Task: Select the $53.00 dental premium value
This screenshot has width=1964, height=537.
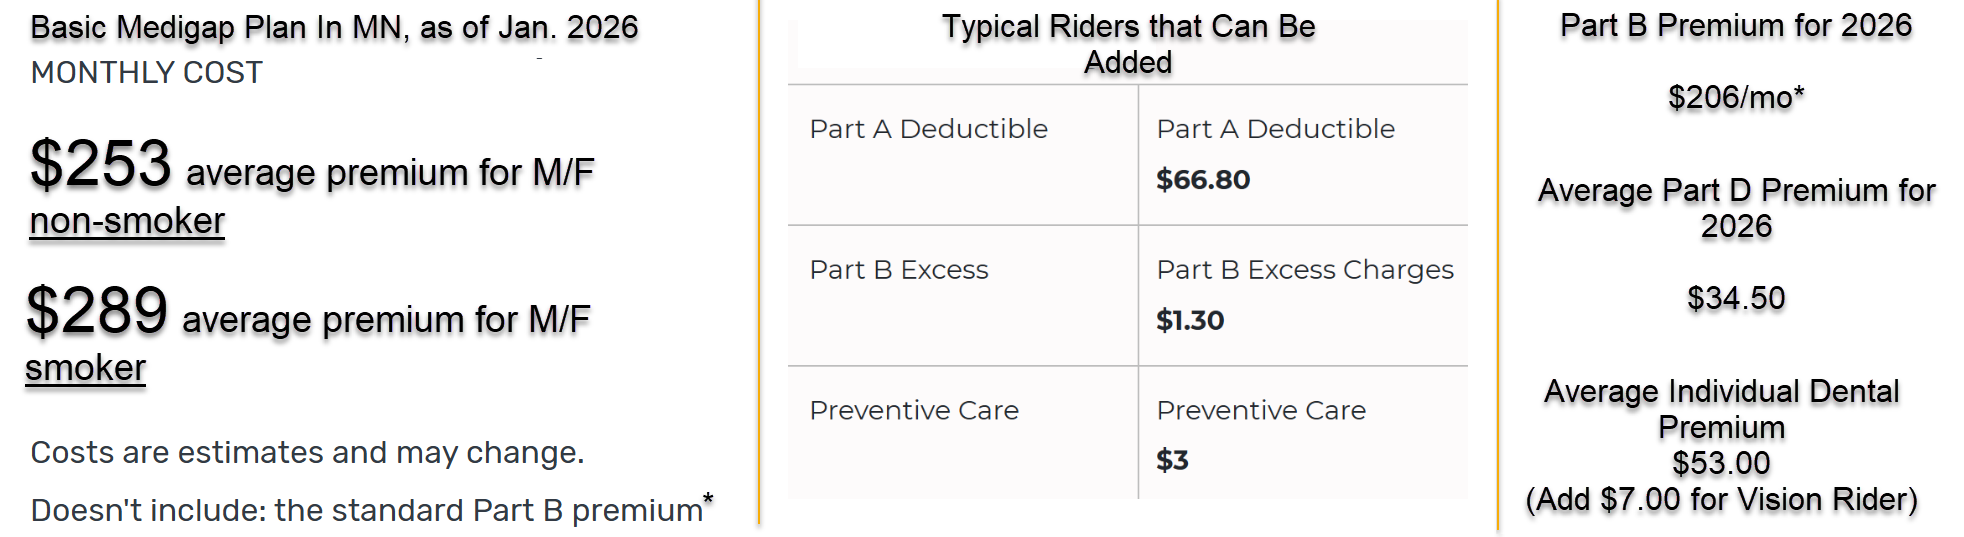Action: (1721, 463)
